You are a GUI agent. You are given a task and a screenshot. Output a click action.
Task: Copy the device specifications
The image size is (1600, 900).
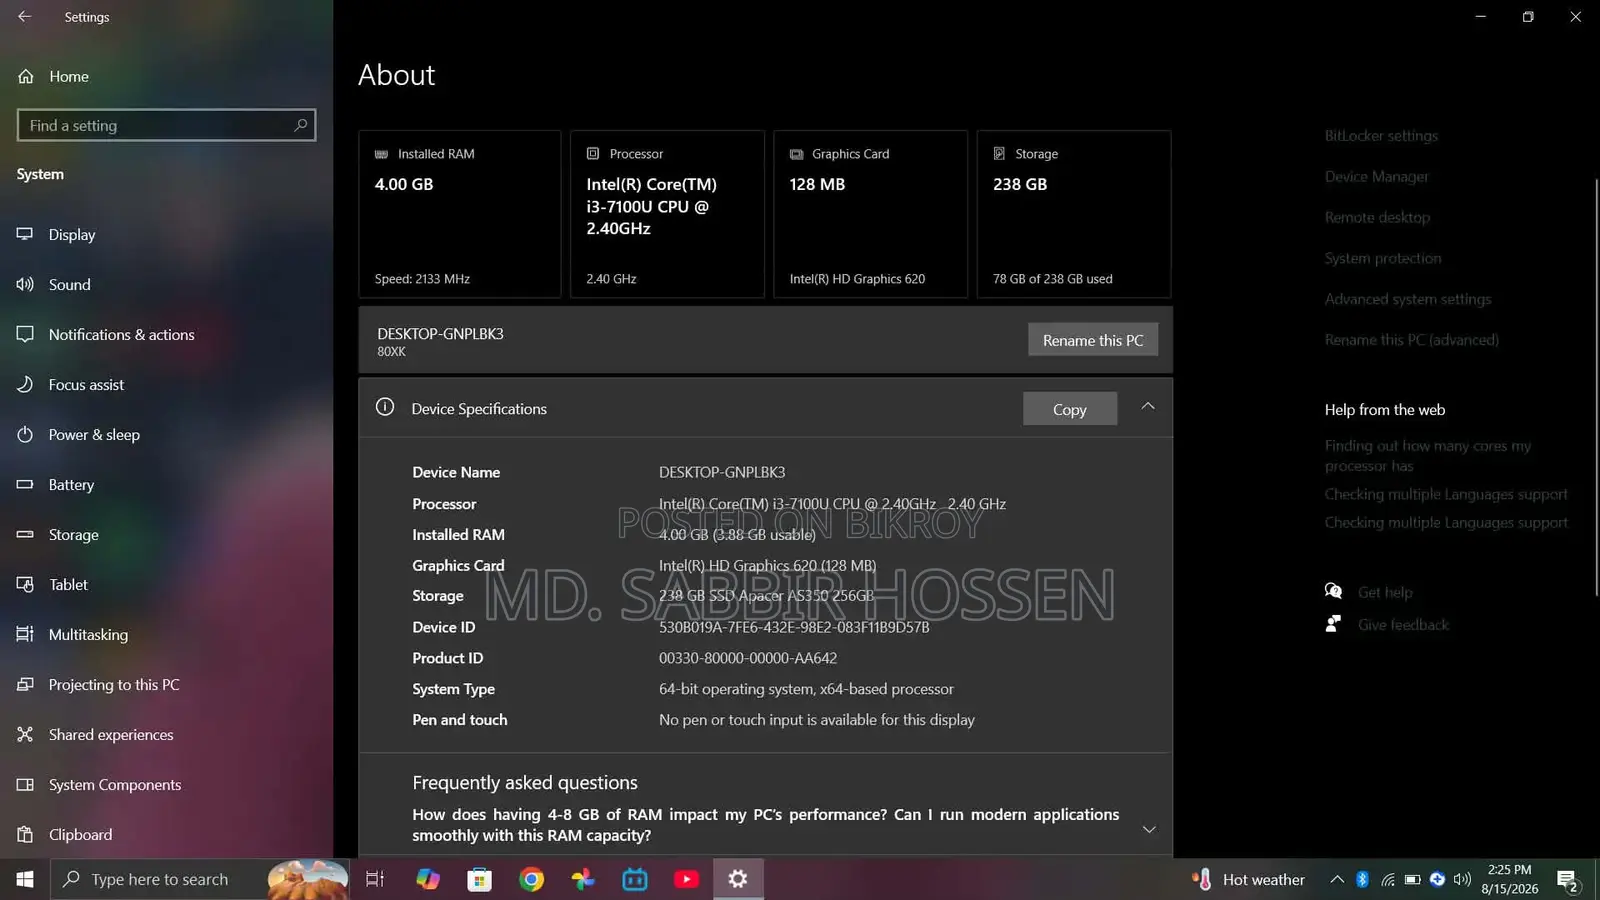point(1070,409)
